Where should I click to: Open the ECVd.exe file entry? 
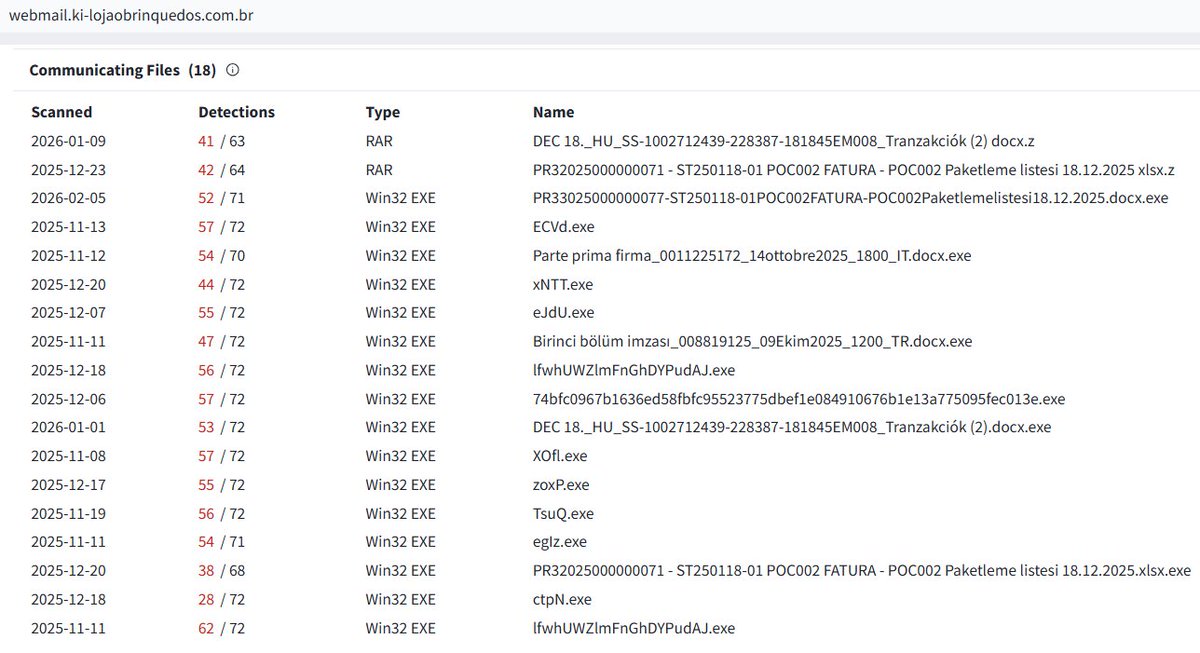point(564,227)
